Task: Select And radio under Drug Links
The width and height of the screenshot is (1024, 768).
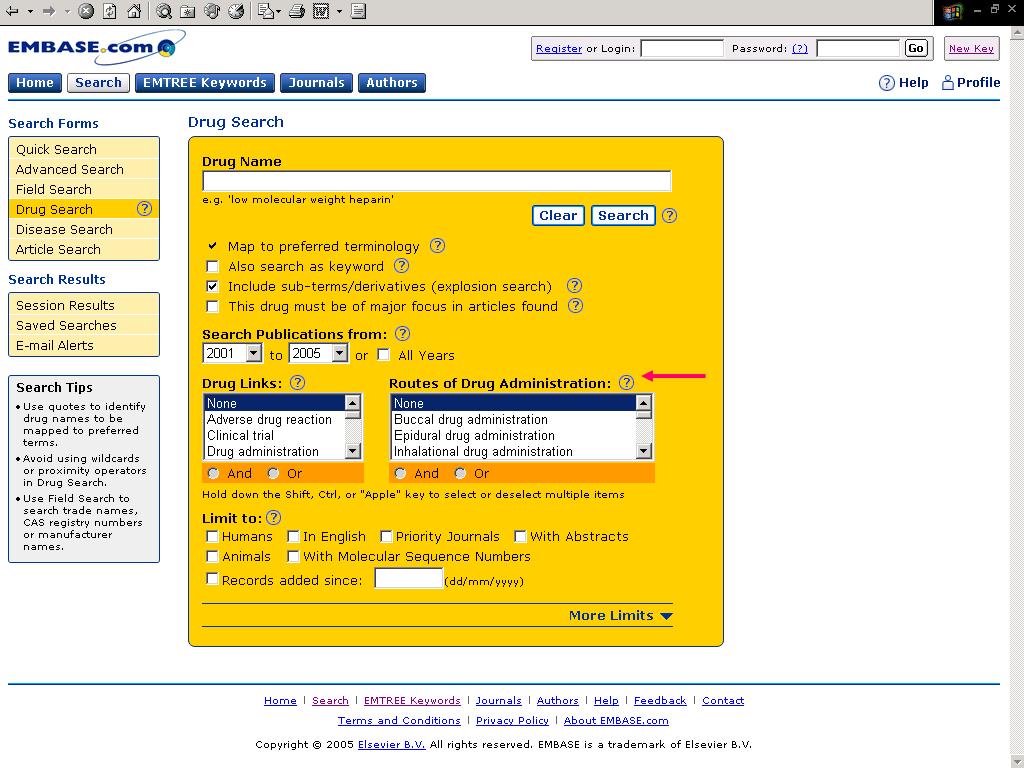Action: pos(213,473)
